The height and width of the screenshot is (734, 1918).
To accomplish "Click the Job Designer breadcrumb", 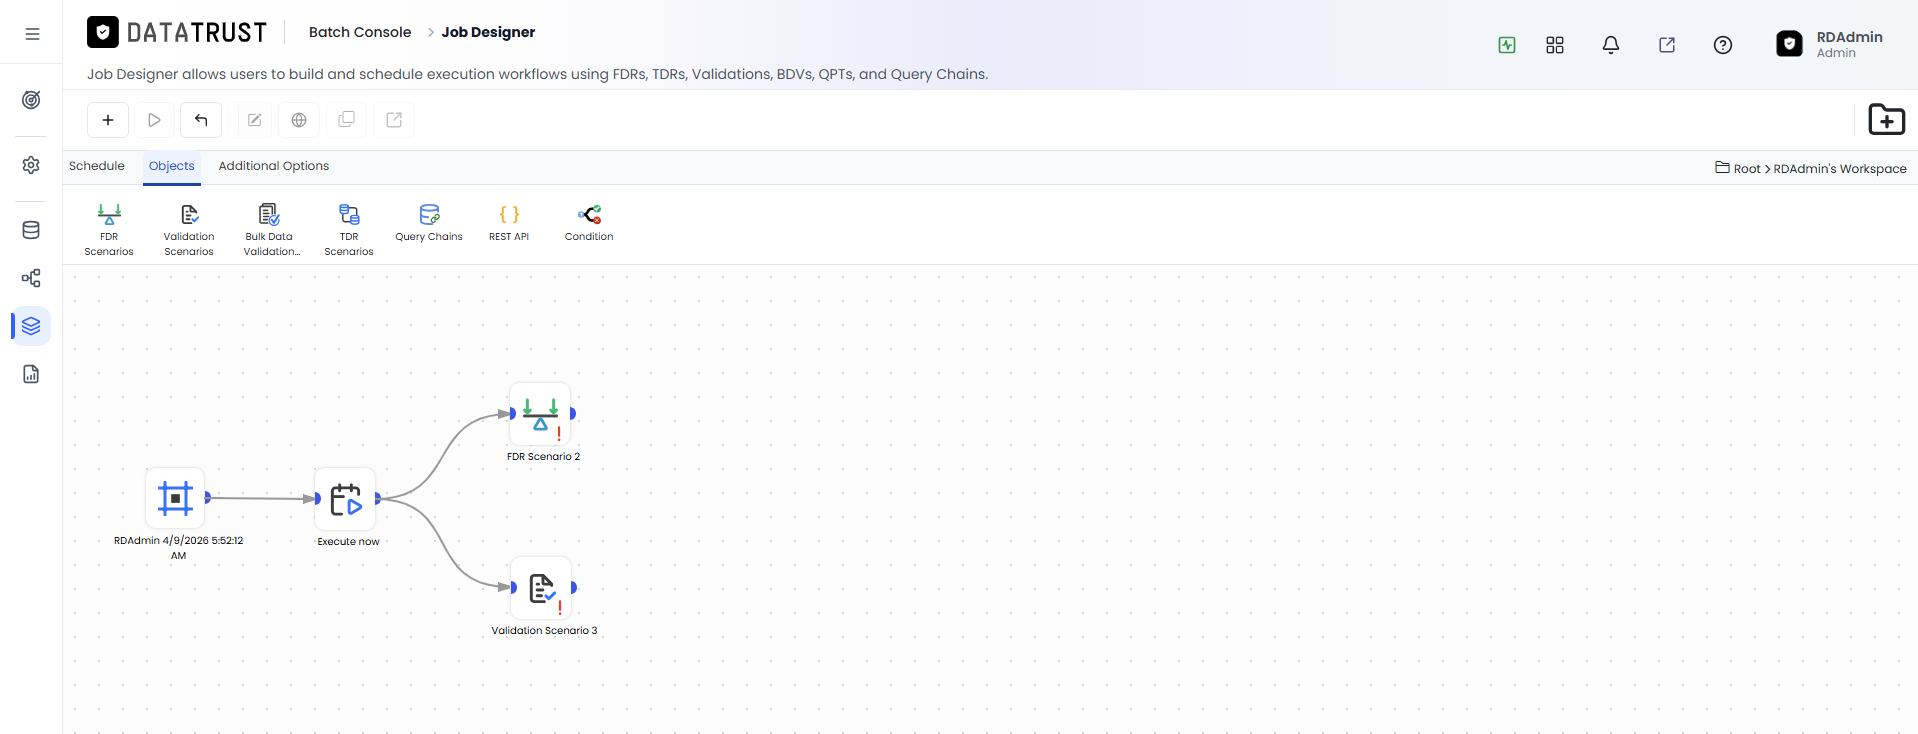I will pyautogui.click(x=488, y=32).
